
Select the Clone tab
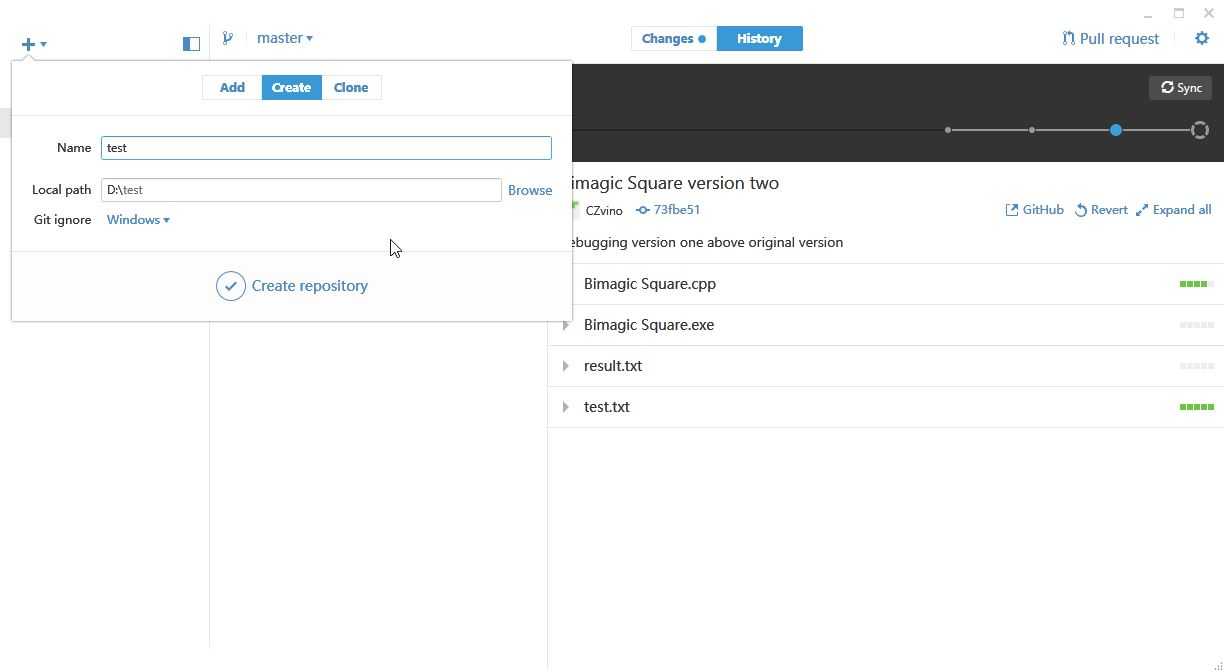(x=351, y=88)
